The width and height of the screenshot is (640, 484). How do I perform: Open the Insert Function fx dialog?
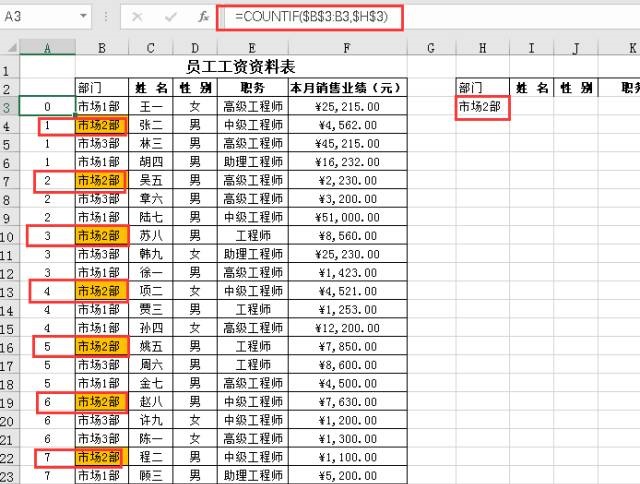click(x=204, y=17)
